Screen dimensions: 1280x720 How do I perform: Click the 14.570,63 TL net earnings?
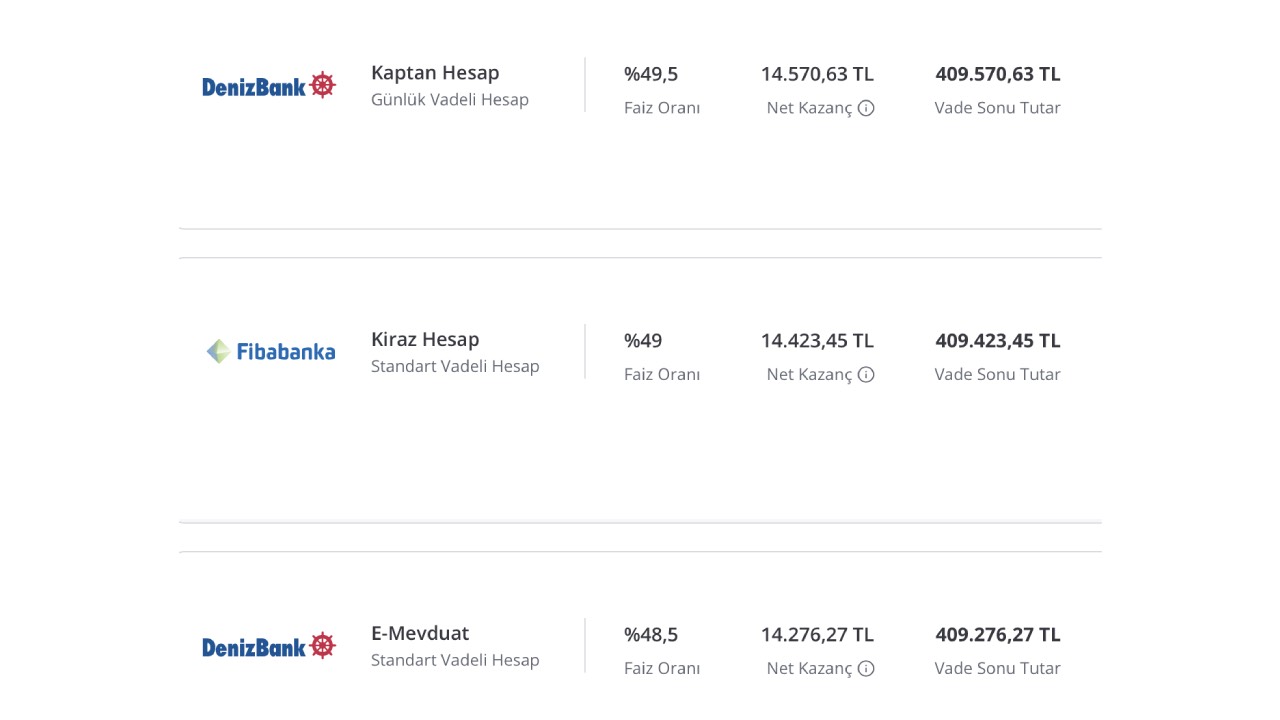tap(817, 74)
